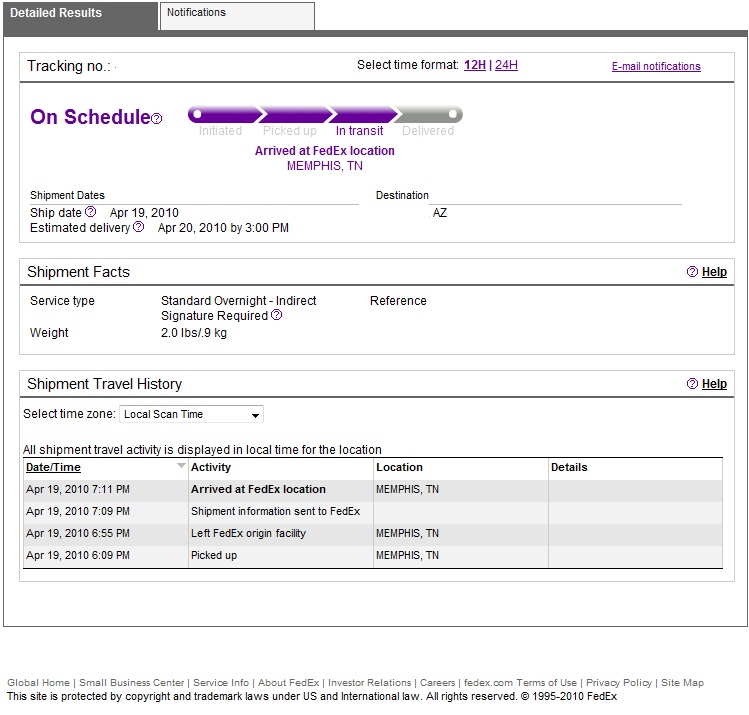Click Signature Required question mark icon
The image size is (749, 715).
click(x=277, y=315)
